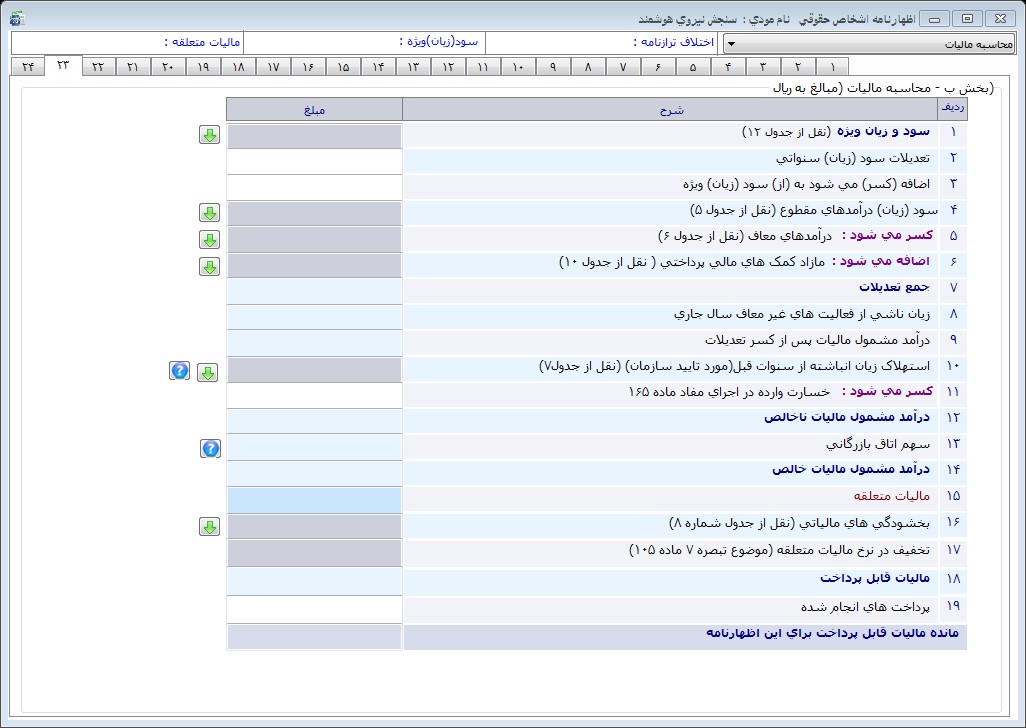
Task: Switch to tab ۱۰
Action: pyautogui.click(x=518, y=67)
